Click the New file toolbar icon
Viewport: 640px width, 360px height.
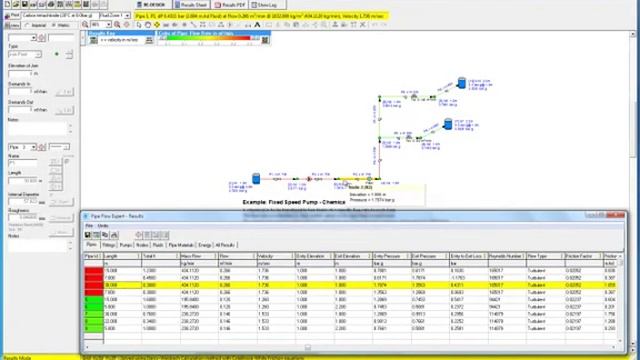[x=7, y=4]
